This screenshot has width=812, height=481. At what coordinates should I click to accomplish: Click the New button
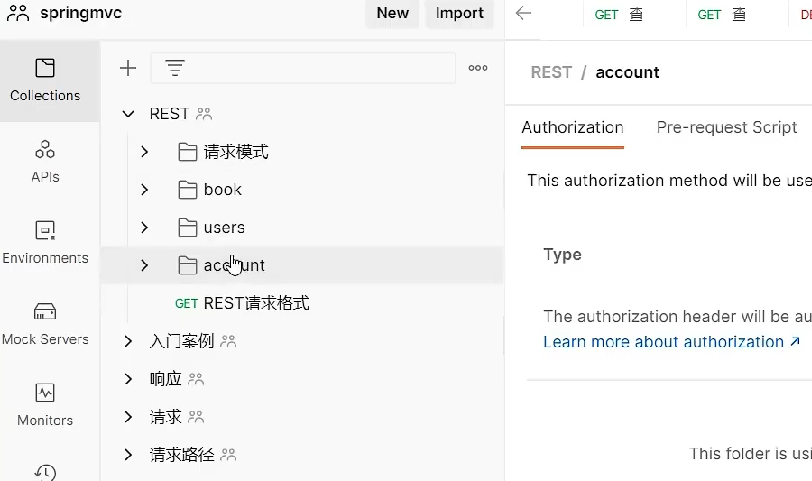(x=392, y=13)
